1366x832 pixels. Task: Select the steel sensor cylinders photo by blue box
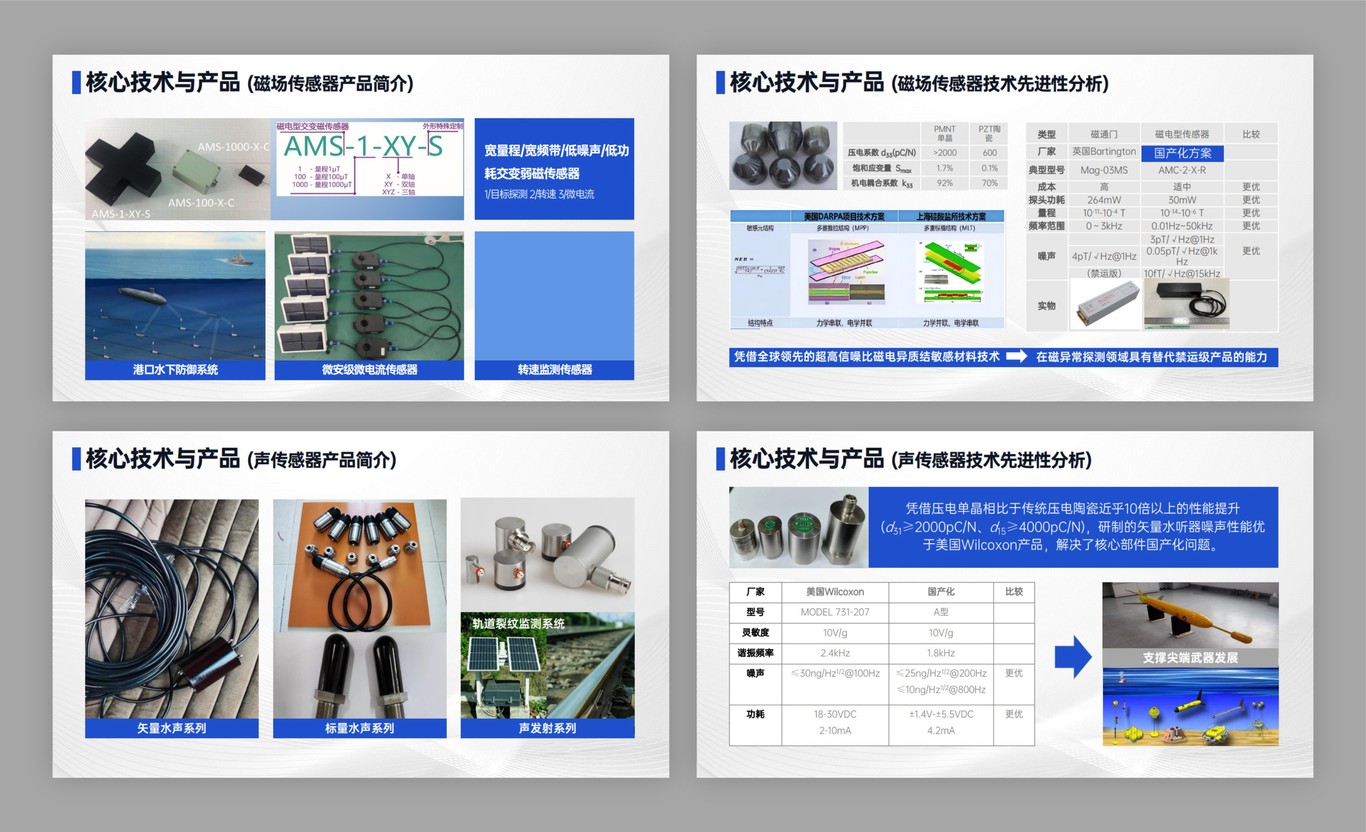[x=799, y=527]
